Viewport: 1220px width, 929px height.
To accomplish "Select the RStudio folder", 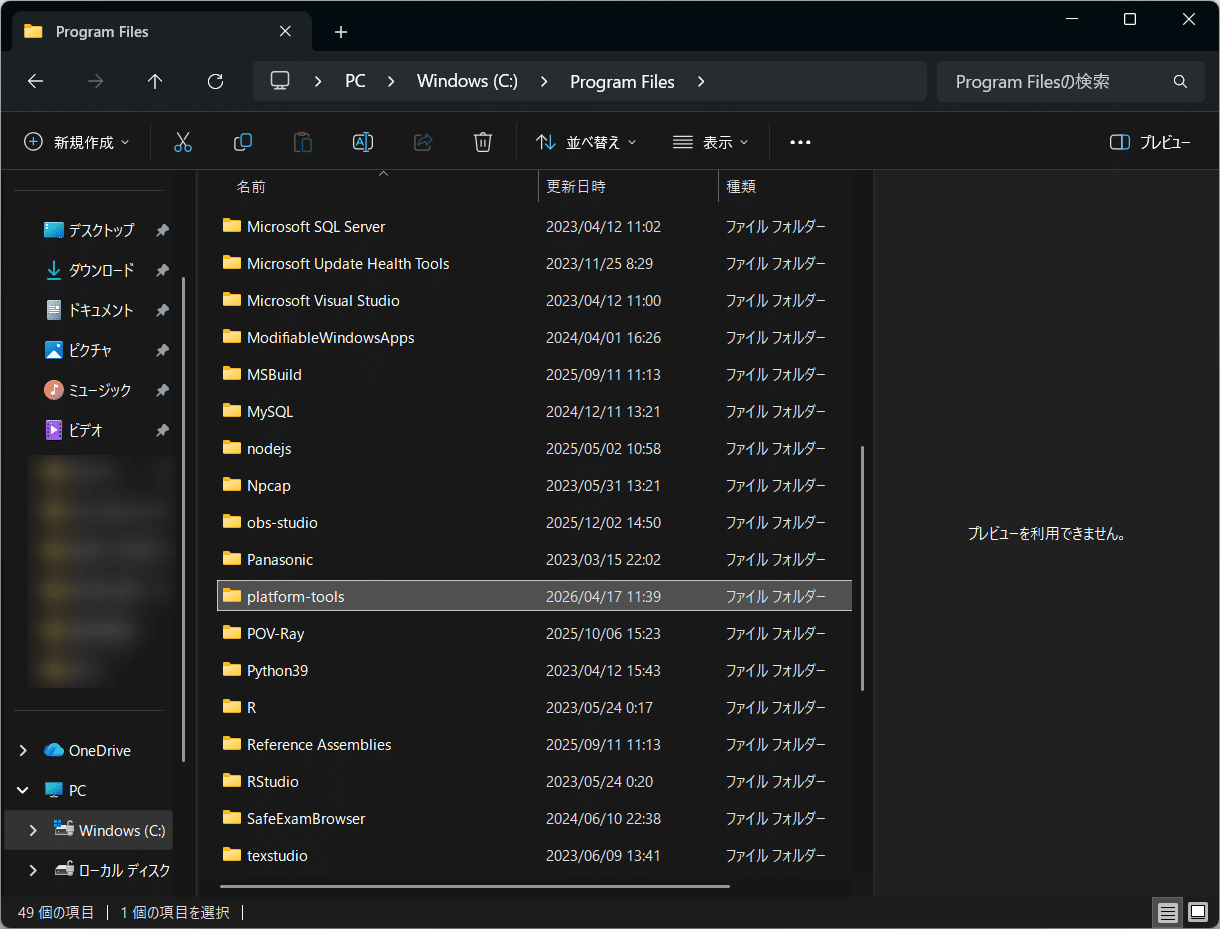I will (535, 781).
